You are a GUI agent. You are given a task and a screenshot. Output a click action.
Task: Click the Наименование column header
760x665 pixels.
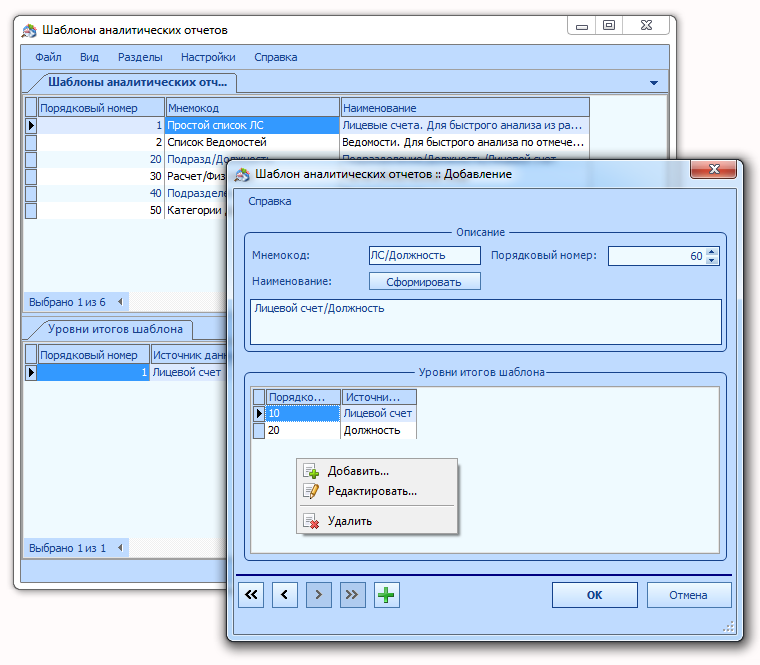pos(465,108)
